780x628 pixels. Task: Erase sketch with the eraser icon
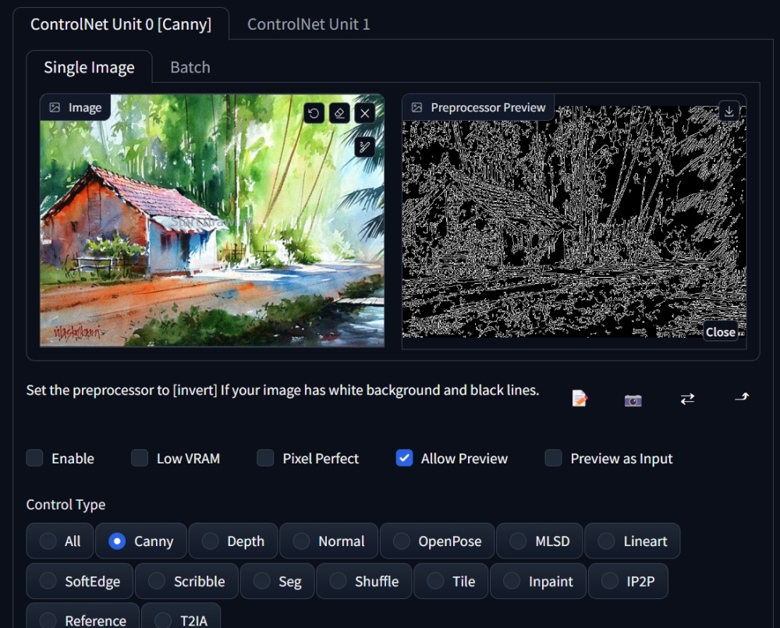(339, 113)
